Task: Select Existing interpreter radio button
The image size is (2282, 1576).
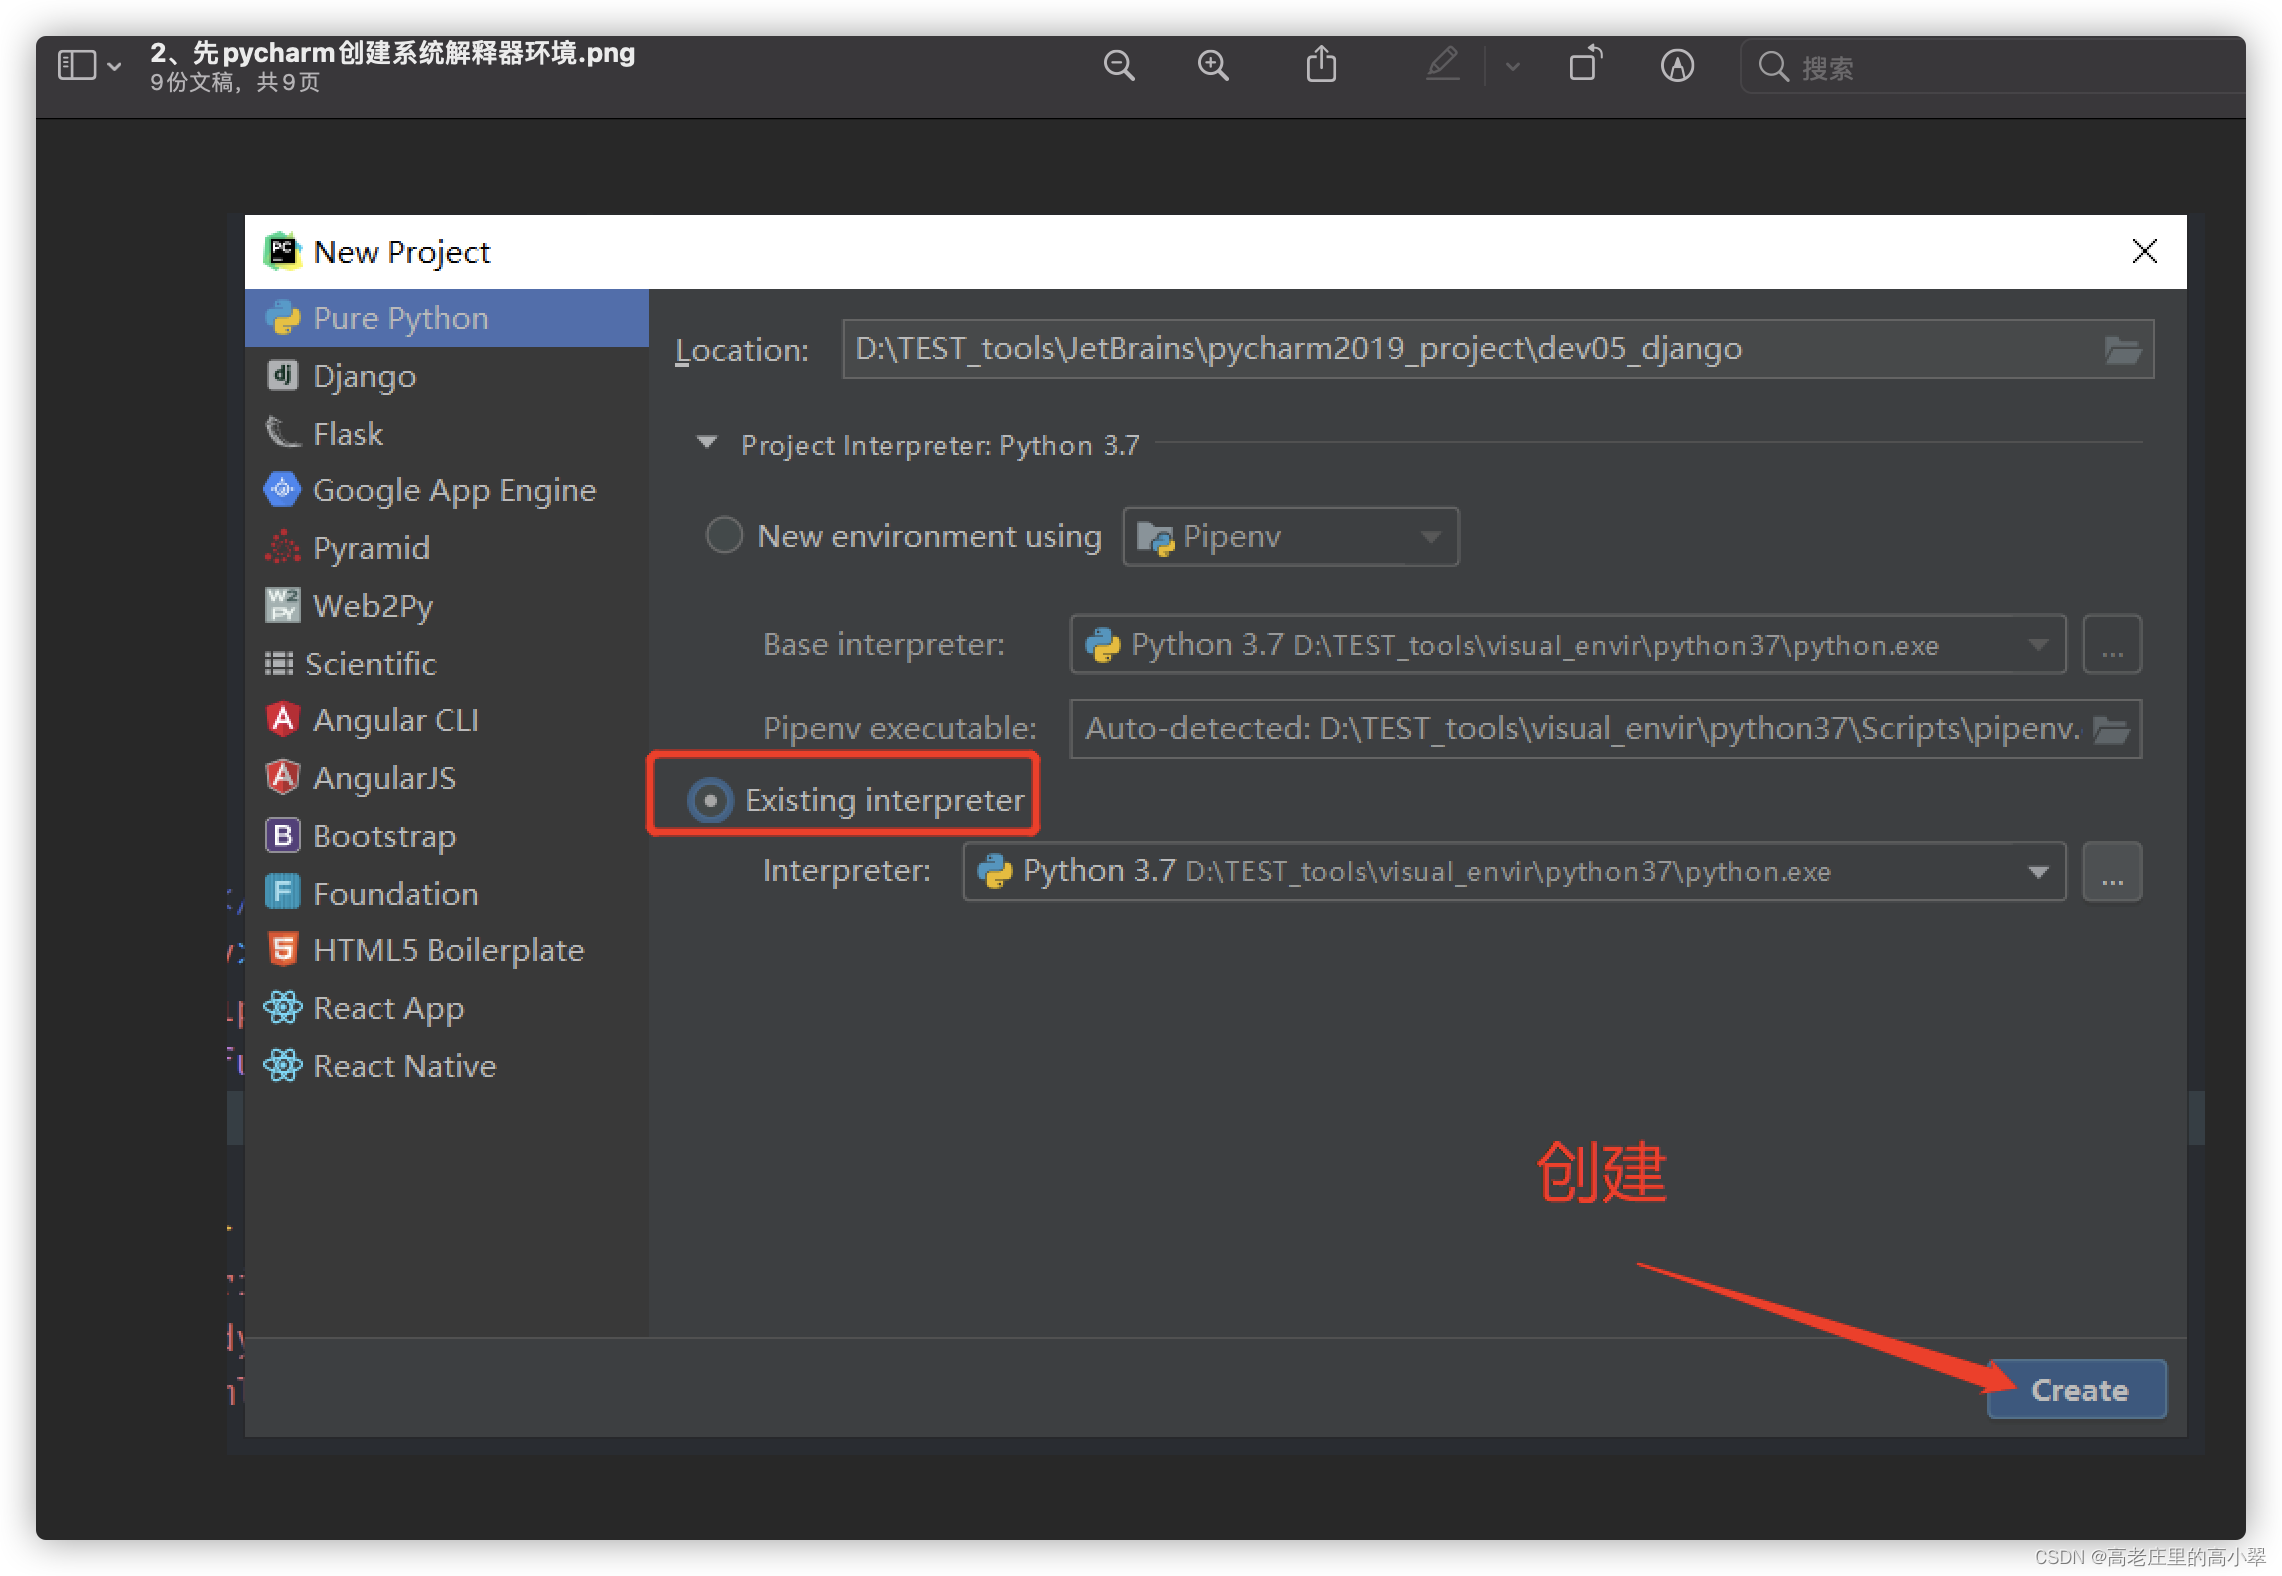Action: pos(710,800)
